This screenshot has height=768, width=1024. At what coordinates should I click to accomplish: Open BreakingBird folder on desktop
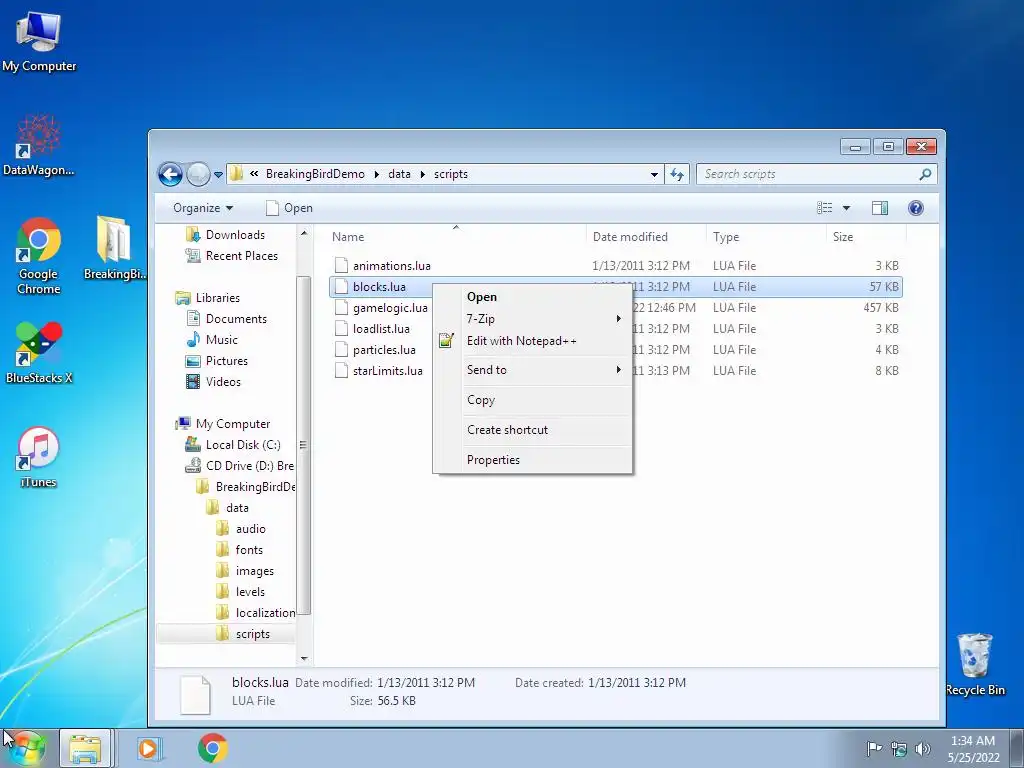114,248
